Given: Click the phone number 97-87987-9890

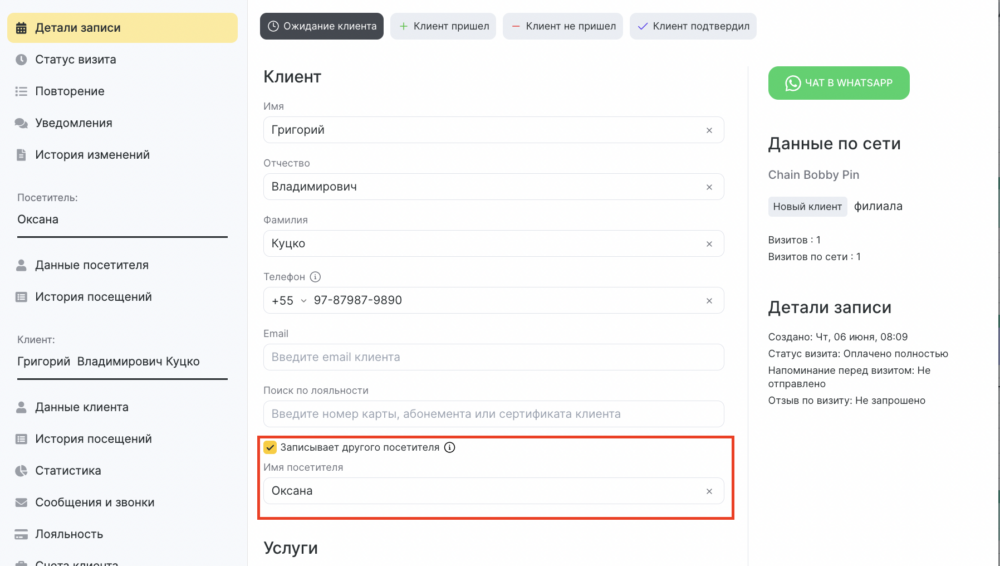Looking at the screenshot, I should [x=358, y=301].
